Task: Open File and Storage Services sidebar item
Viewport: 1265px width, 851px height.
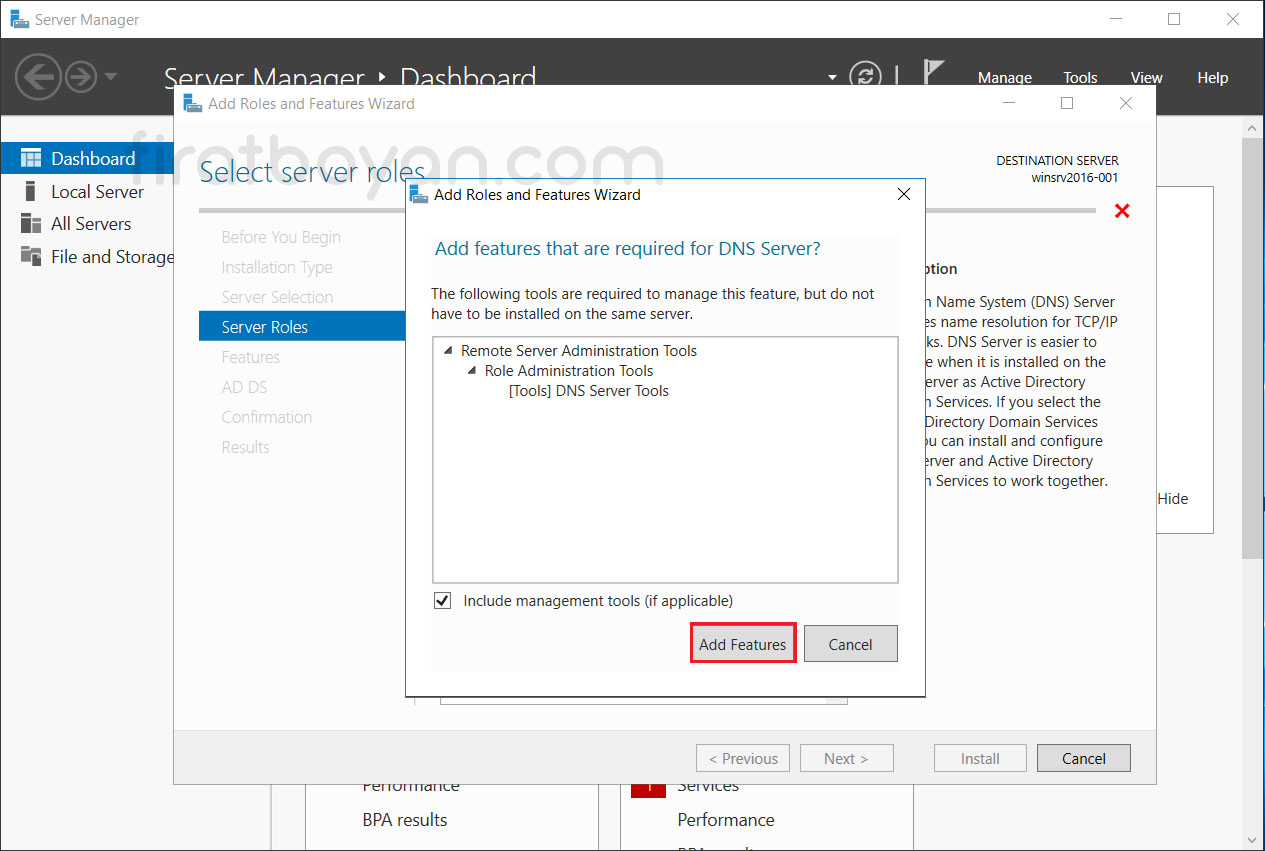Action: (112, 257)
